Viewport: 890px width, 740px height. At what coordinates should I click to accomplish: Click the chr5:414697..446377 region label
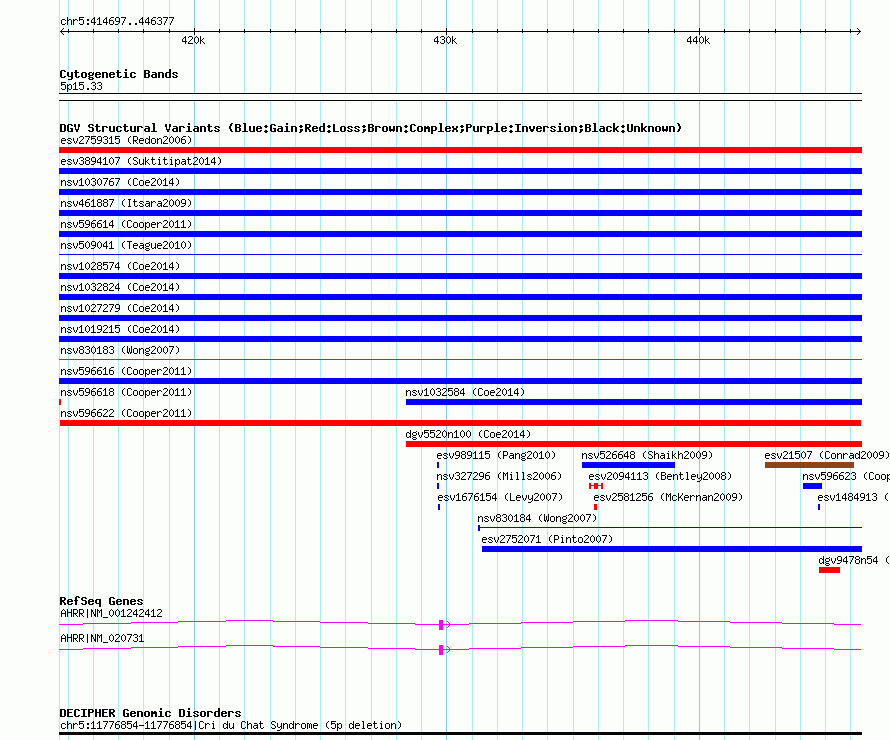(117, 21)
